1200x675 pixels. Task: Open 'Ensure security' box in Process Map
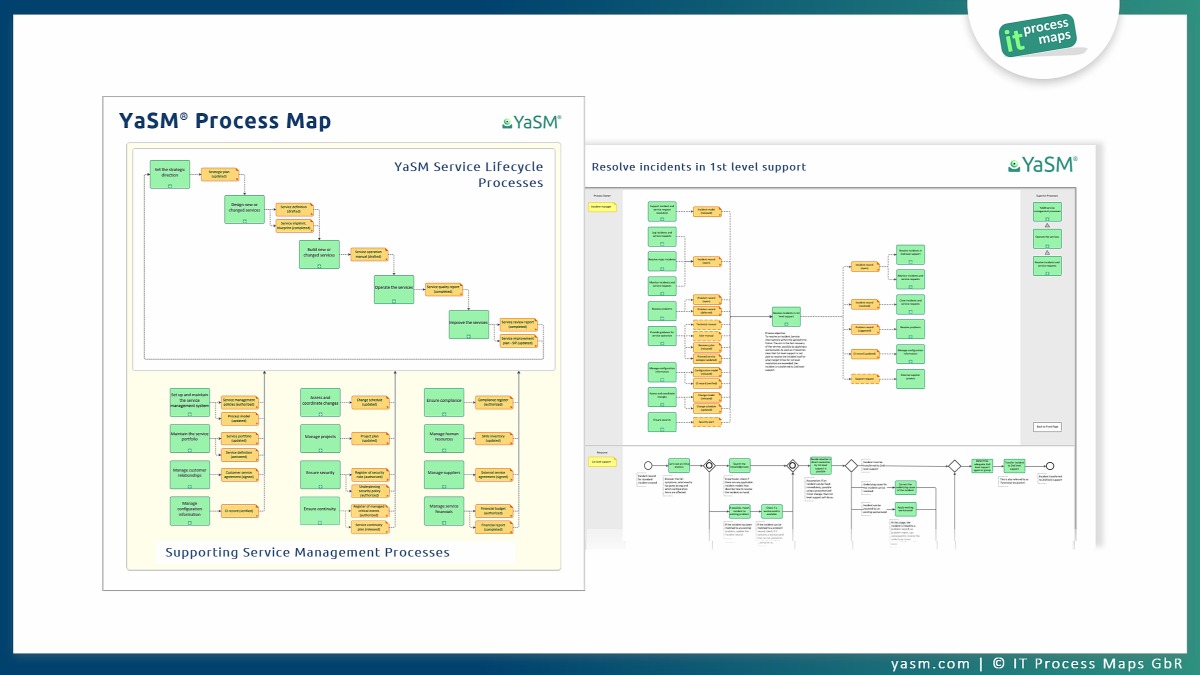tap(321, 474)
